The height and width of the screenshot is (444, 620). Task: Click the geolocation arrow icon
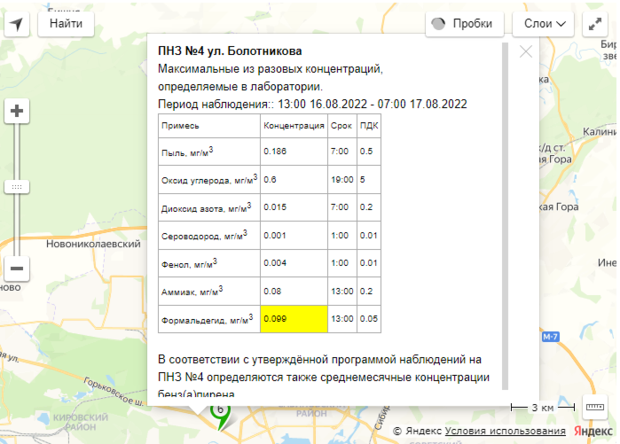click(x=17, y=22)
